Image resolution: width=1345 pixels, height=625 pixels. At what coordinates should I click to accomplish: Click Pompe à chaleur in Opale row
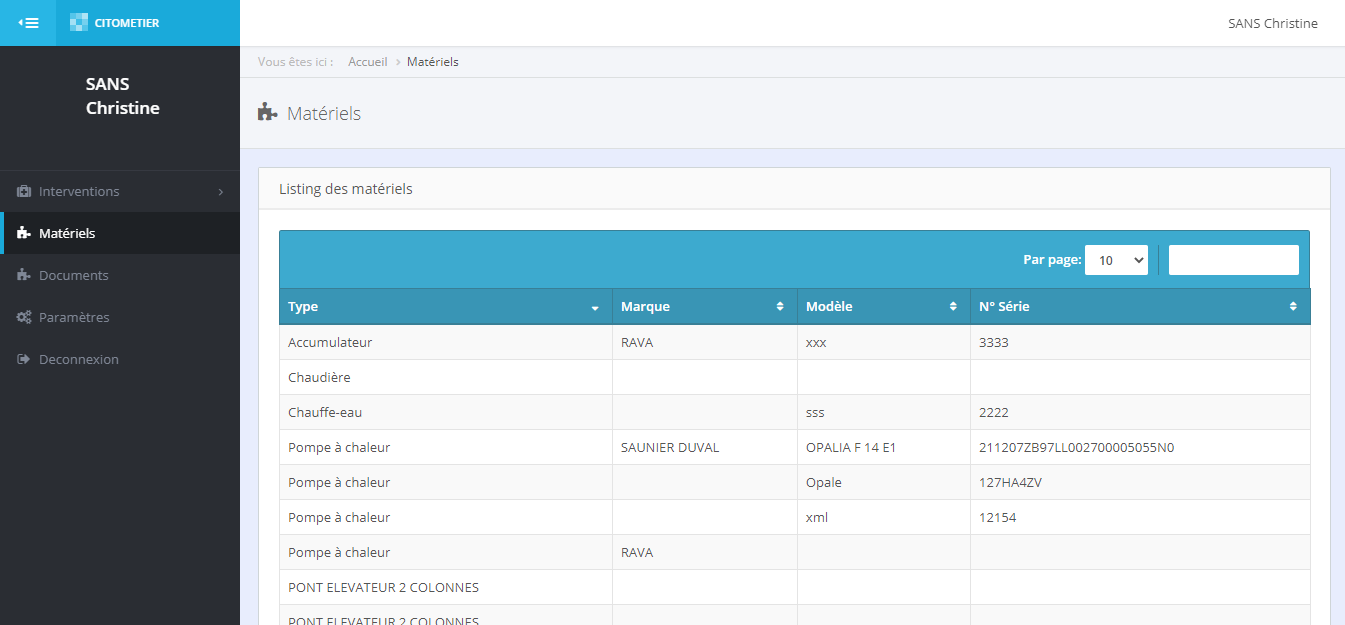point(339,482)
